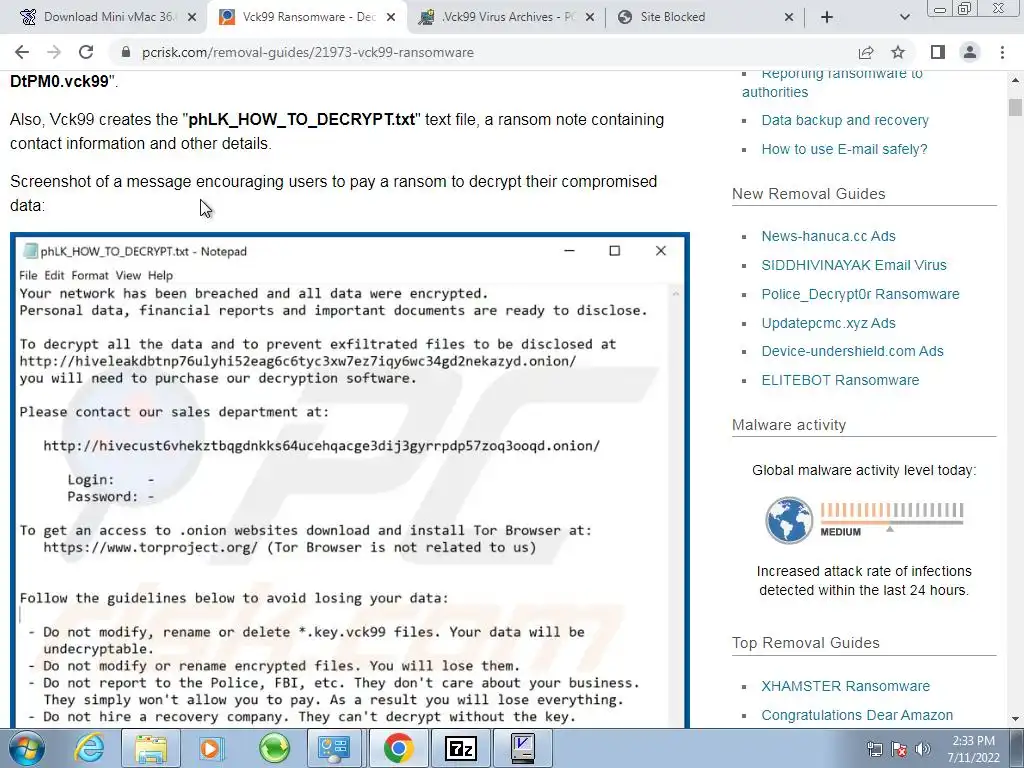Open the Device-undershield.com Ads guide
Screen dimensions: 1024x768
tap(852, 351)
